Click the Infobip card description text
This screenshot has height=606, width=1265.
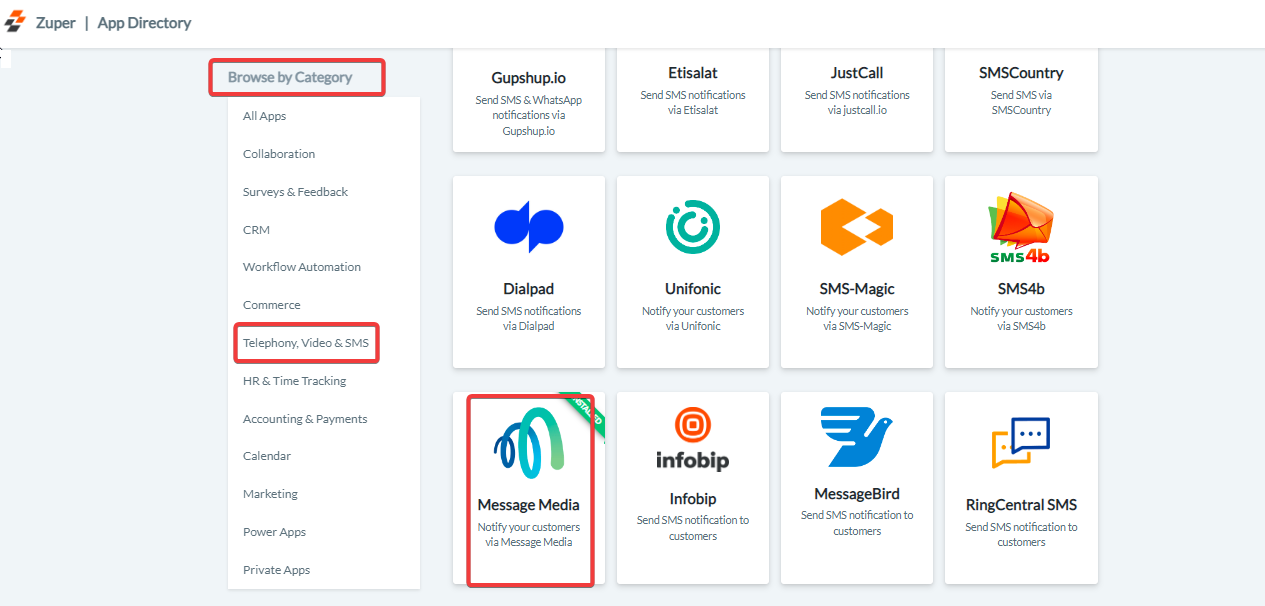coord(693,528)
